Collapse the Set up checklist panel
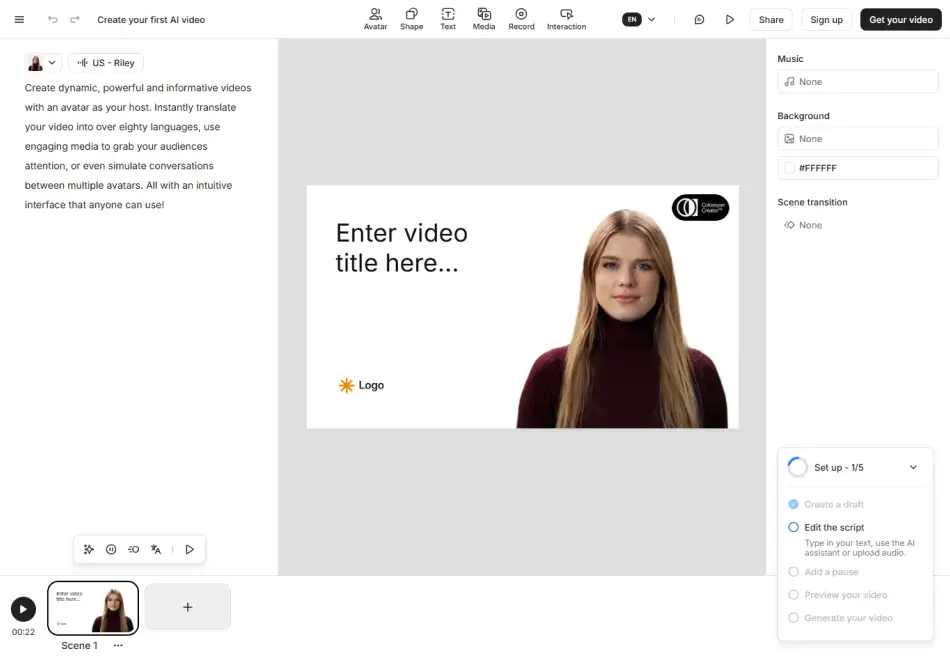 click(x=913, y=467)
